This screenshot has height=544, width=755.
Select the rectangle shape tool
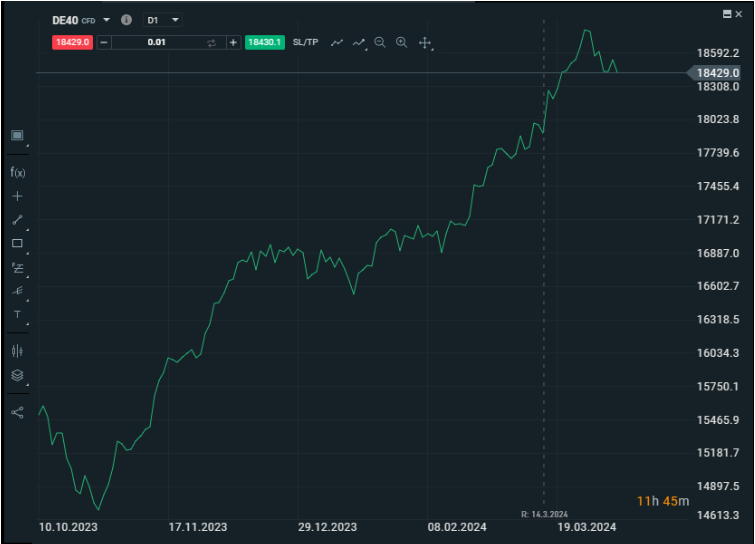(x=17, y=243)
